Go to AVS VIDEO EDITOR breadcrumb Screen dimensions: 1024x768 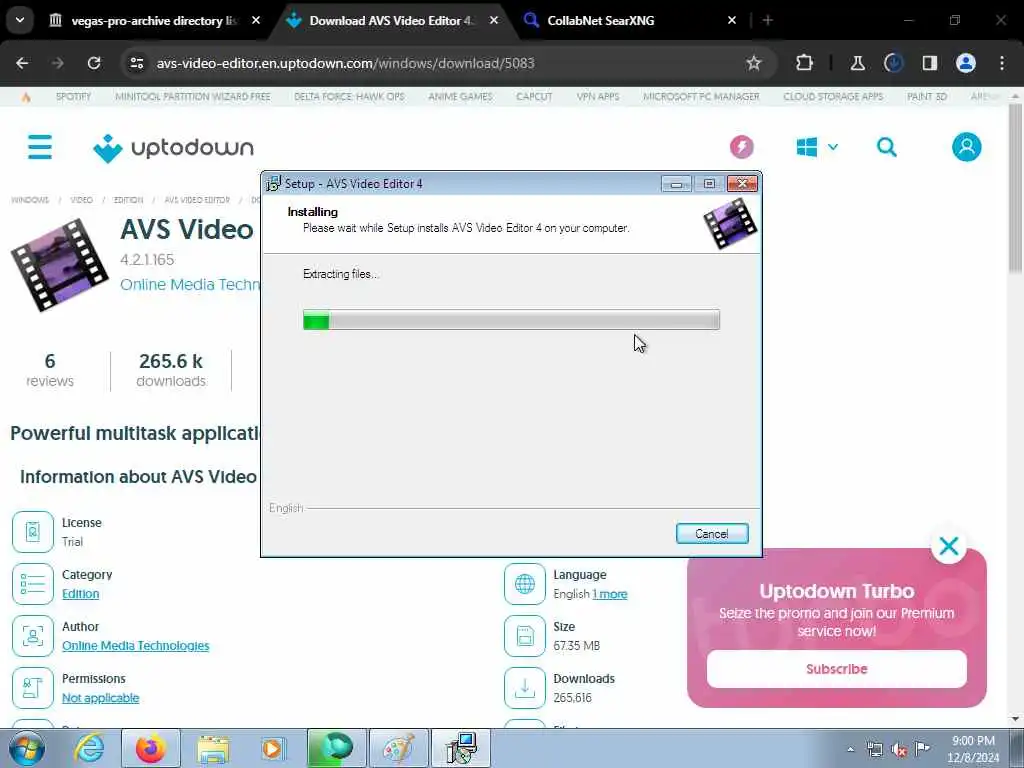coord(197,200)
